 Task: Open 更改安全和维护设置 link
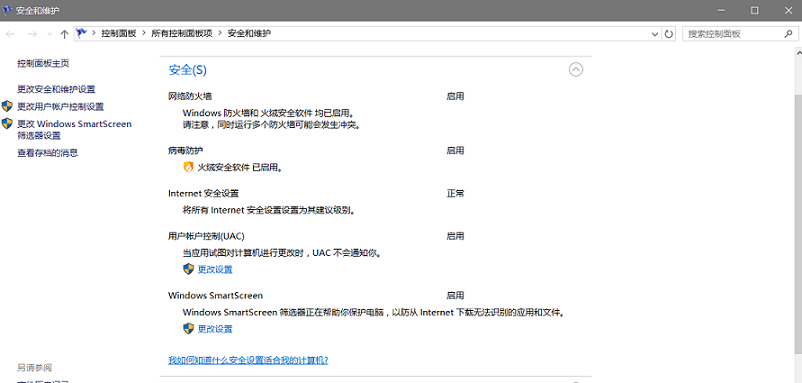pos(56,89)
